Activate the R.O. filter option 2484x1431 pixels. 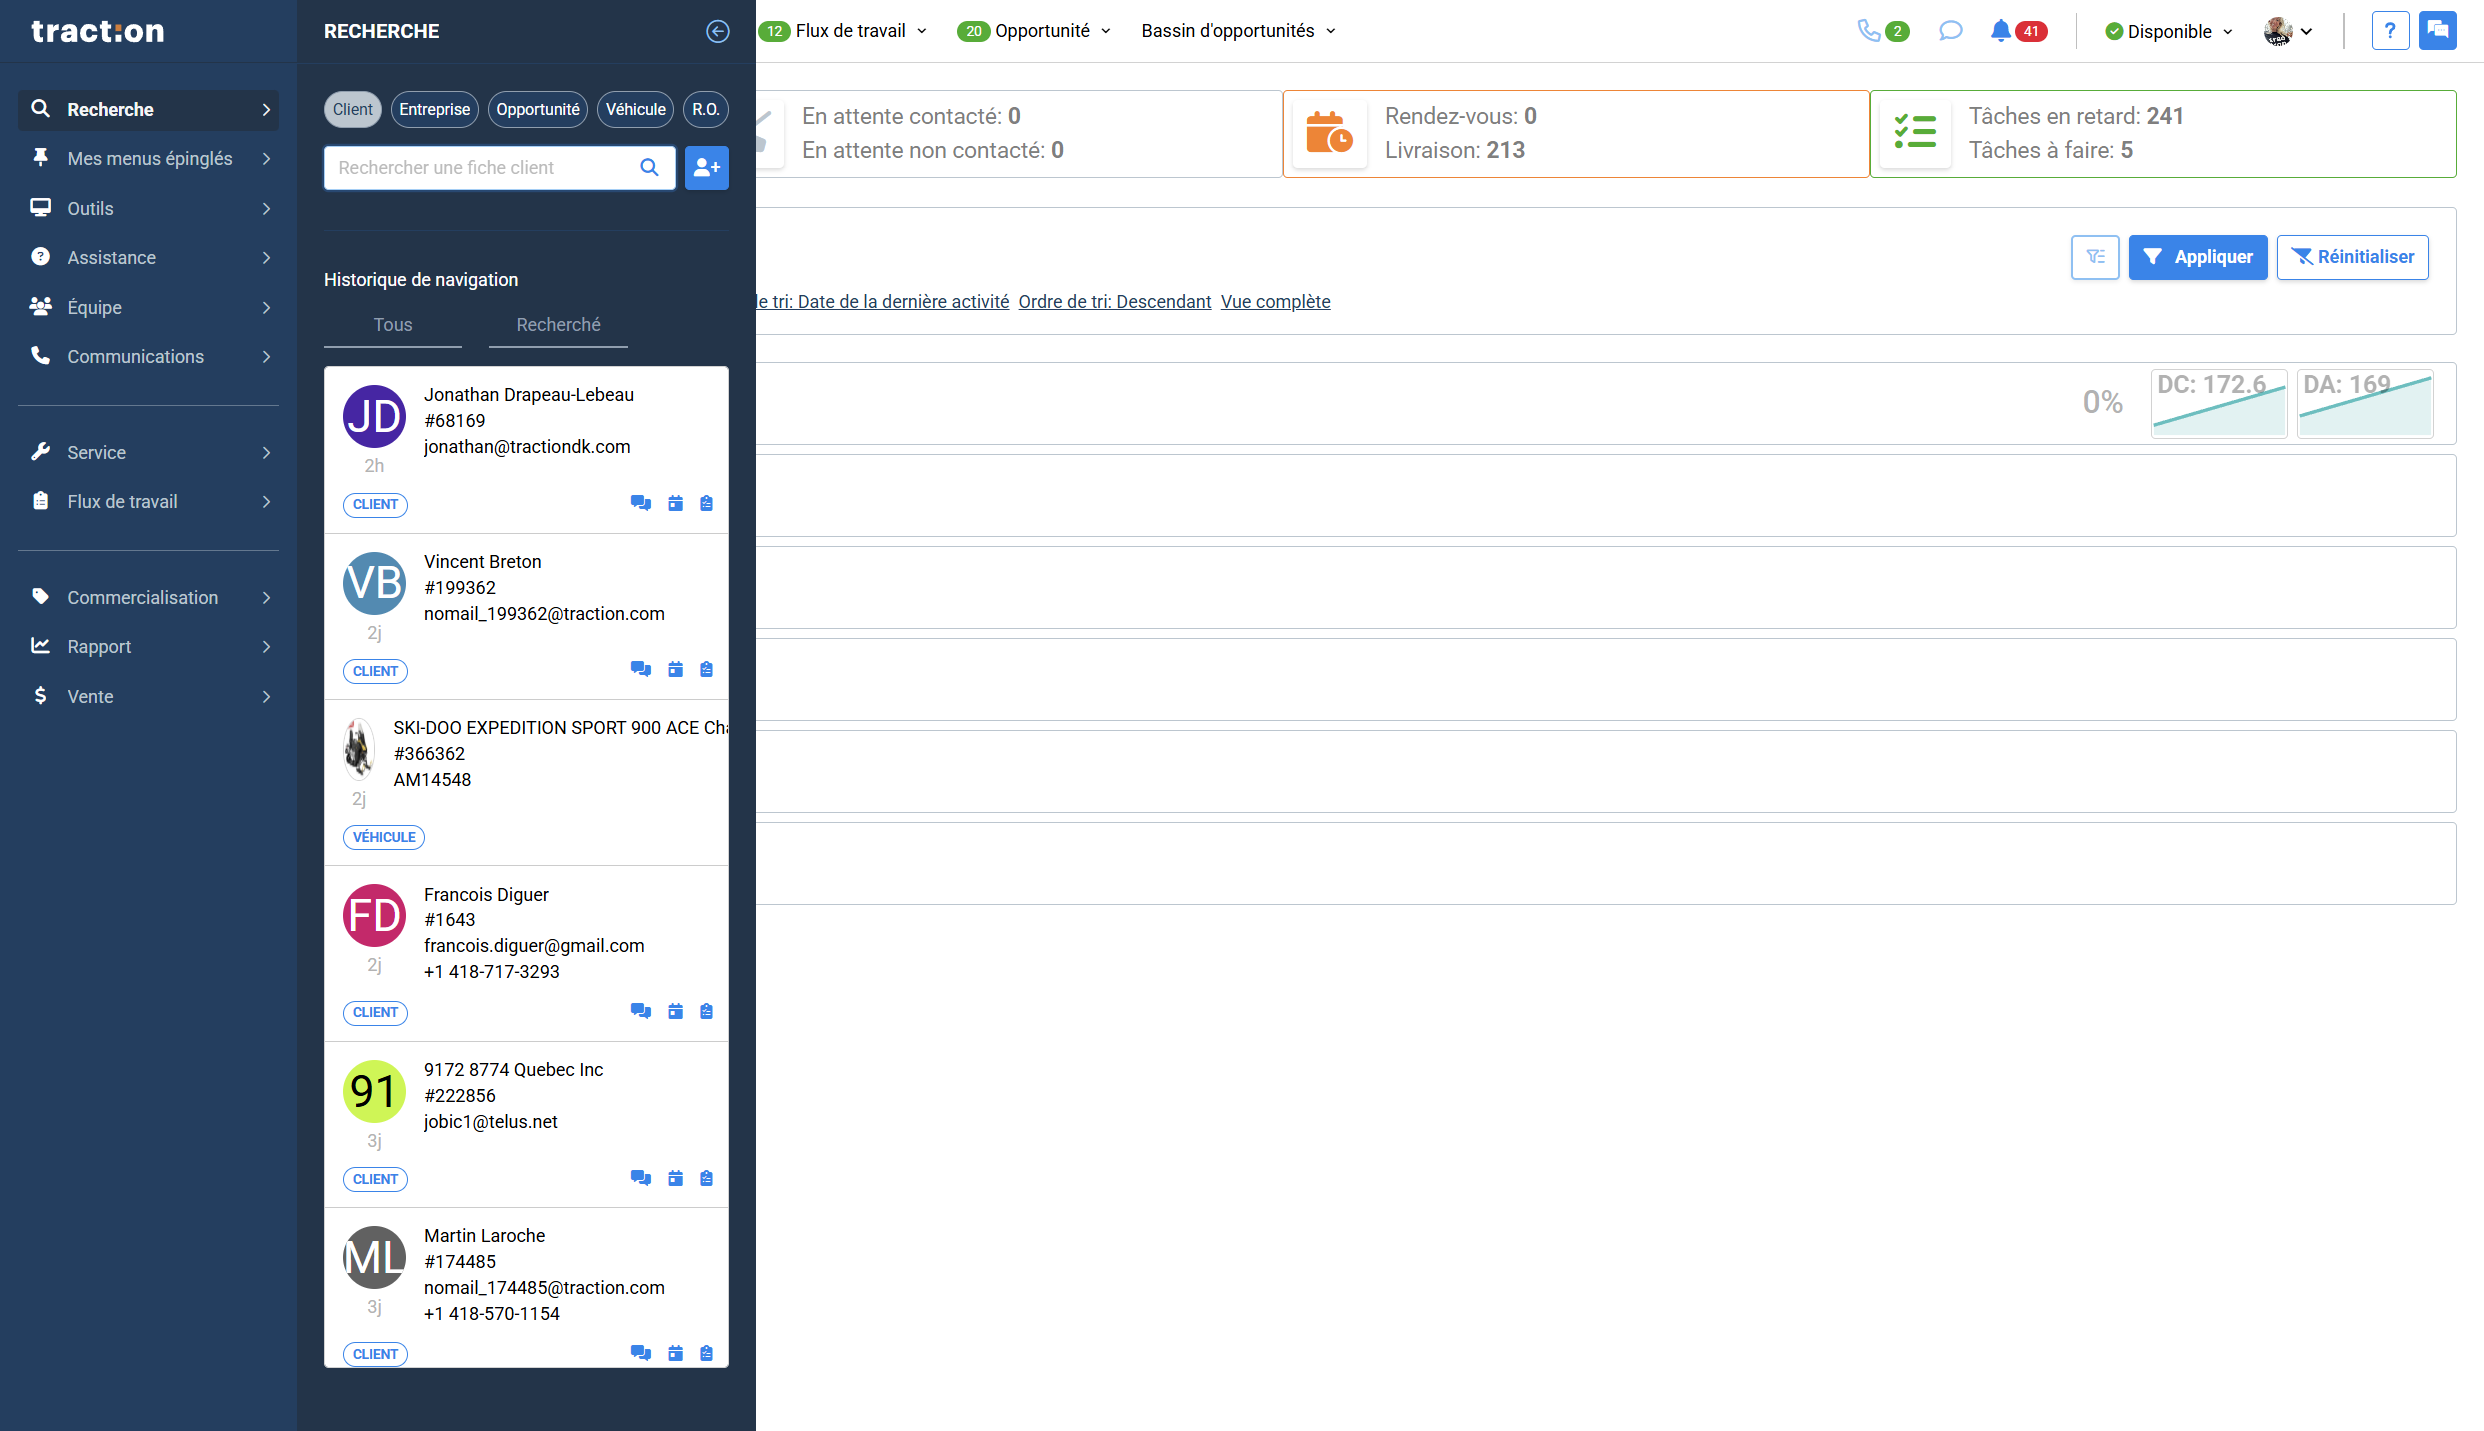(x=706, y=109)
